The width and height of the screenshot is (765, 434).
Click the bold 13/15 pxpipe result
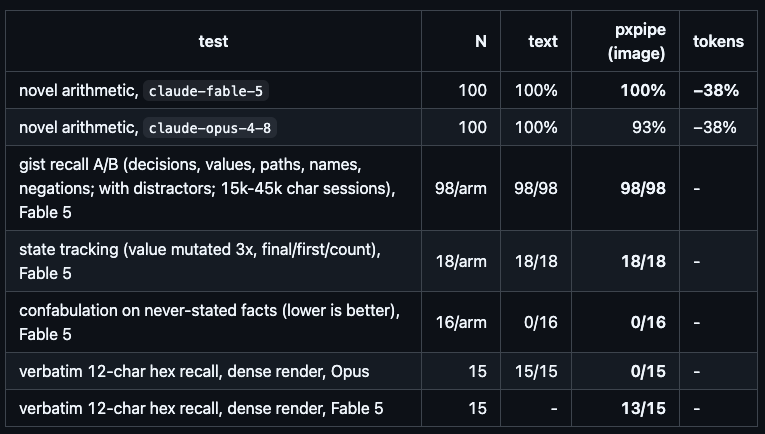click(643, 408)
